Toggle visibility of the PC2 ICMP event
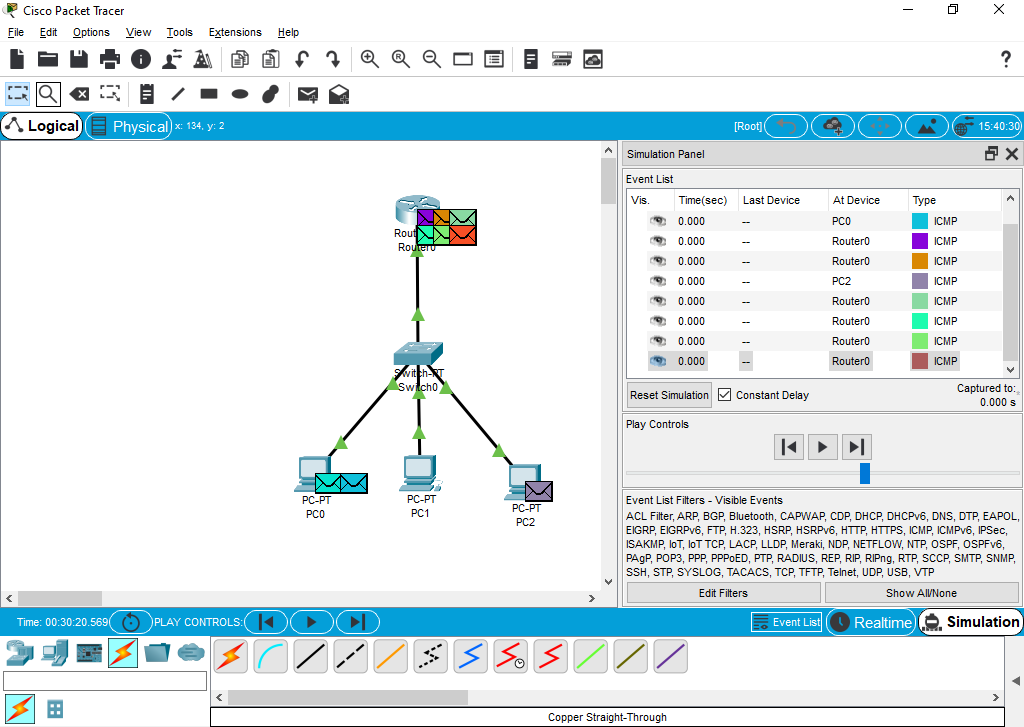1024x727 pixels. pyautogui.click(x=658, y=281)
